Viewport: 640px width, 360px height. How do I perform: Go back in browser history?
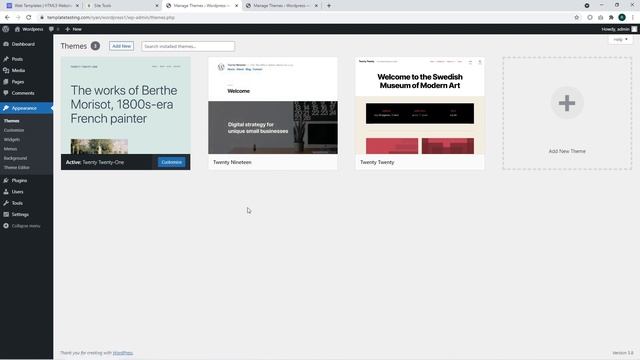tap(7, 17)
